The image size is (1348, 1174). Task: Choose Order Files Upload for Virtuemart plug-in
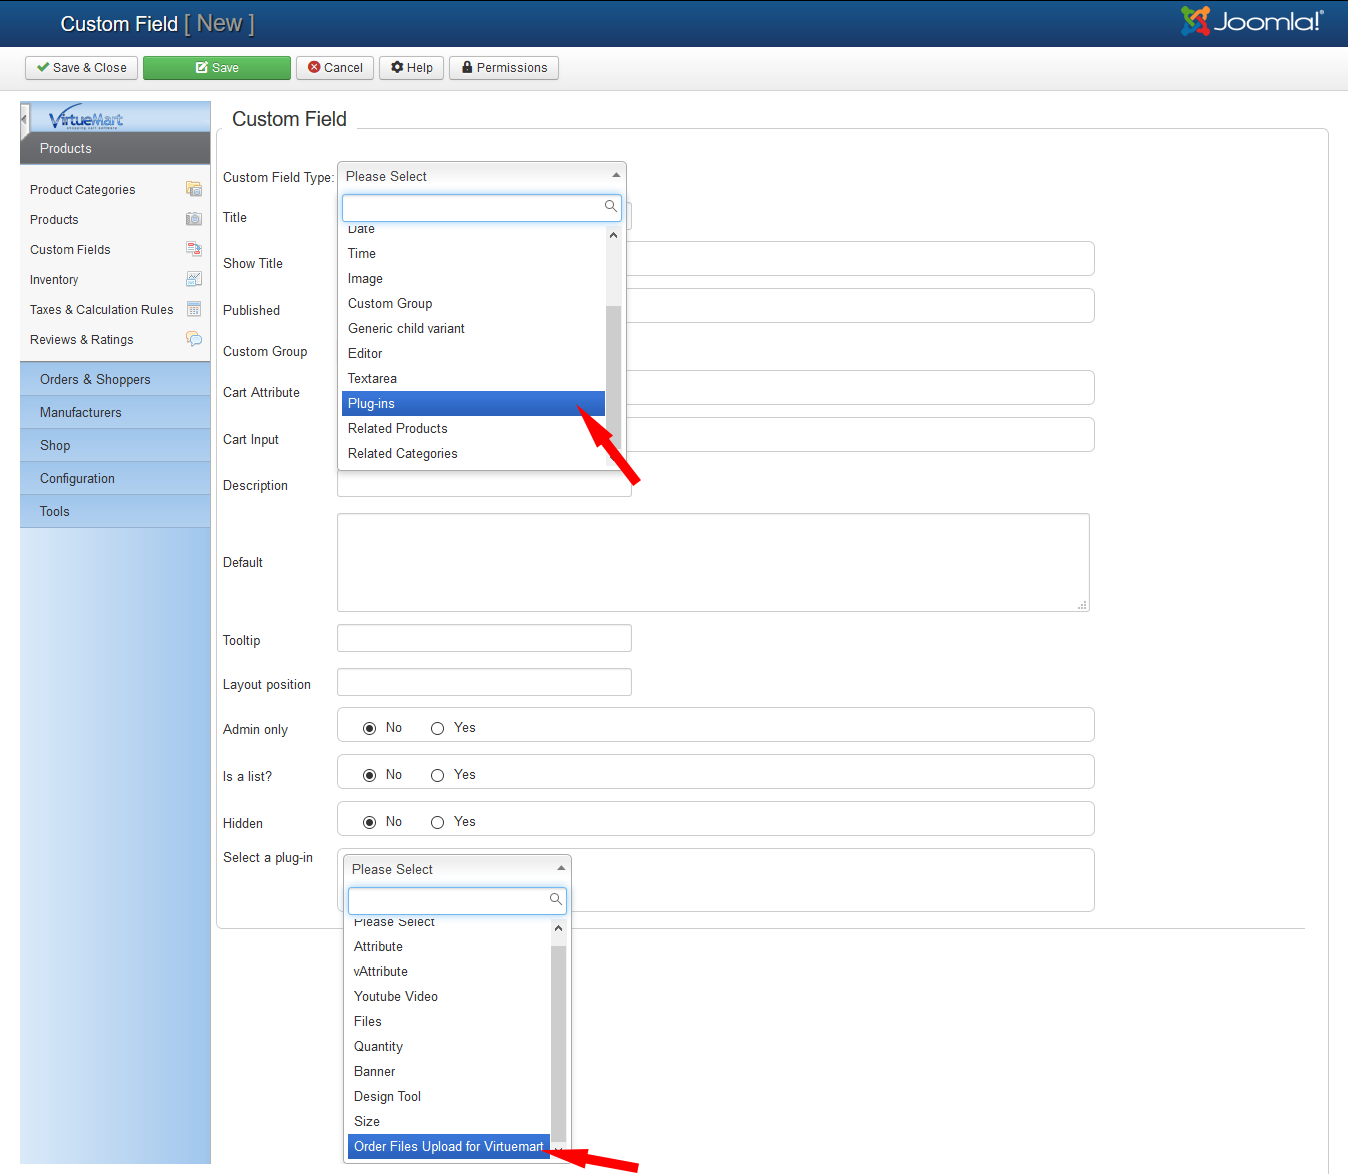click(x=448, y=1147)
